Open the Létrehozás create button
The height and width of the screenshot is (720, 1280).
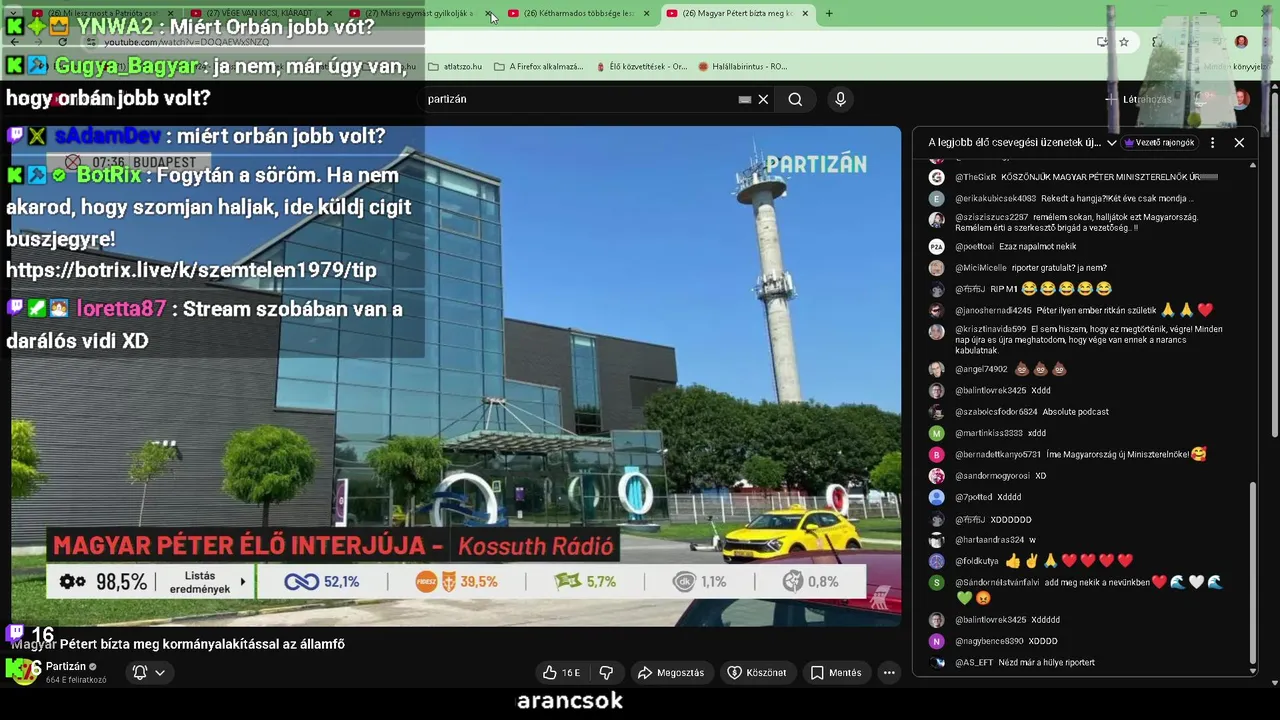coord(1139,99)
